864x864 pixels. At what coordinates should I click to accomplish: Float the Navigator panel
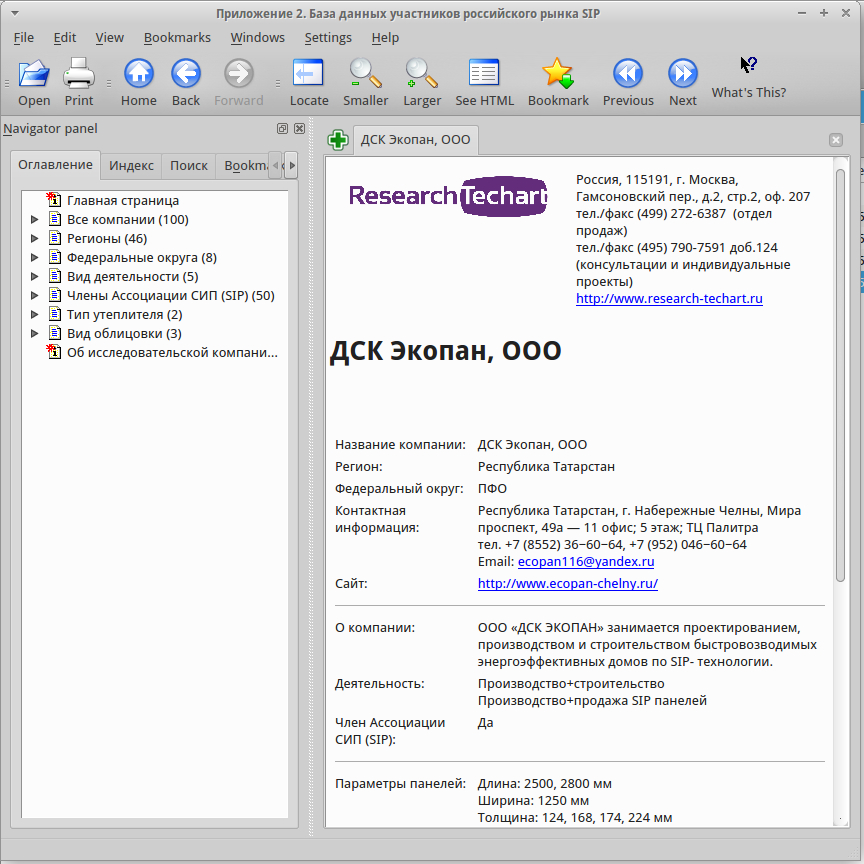(282, 128)
